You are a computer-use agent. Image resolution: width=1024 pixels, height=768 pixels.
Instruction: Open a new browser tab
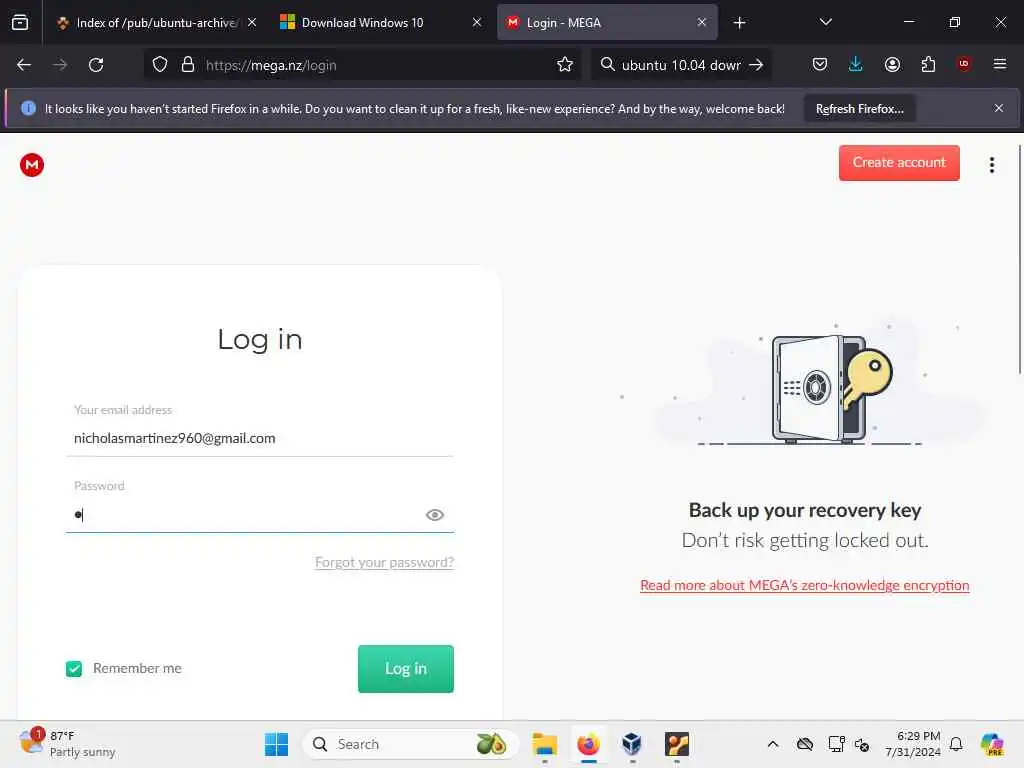739,23
